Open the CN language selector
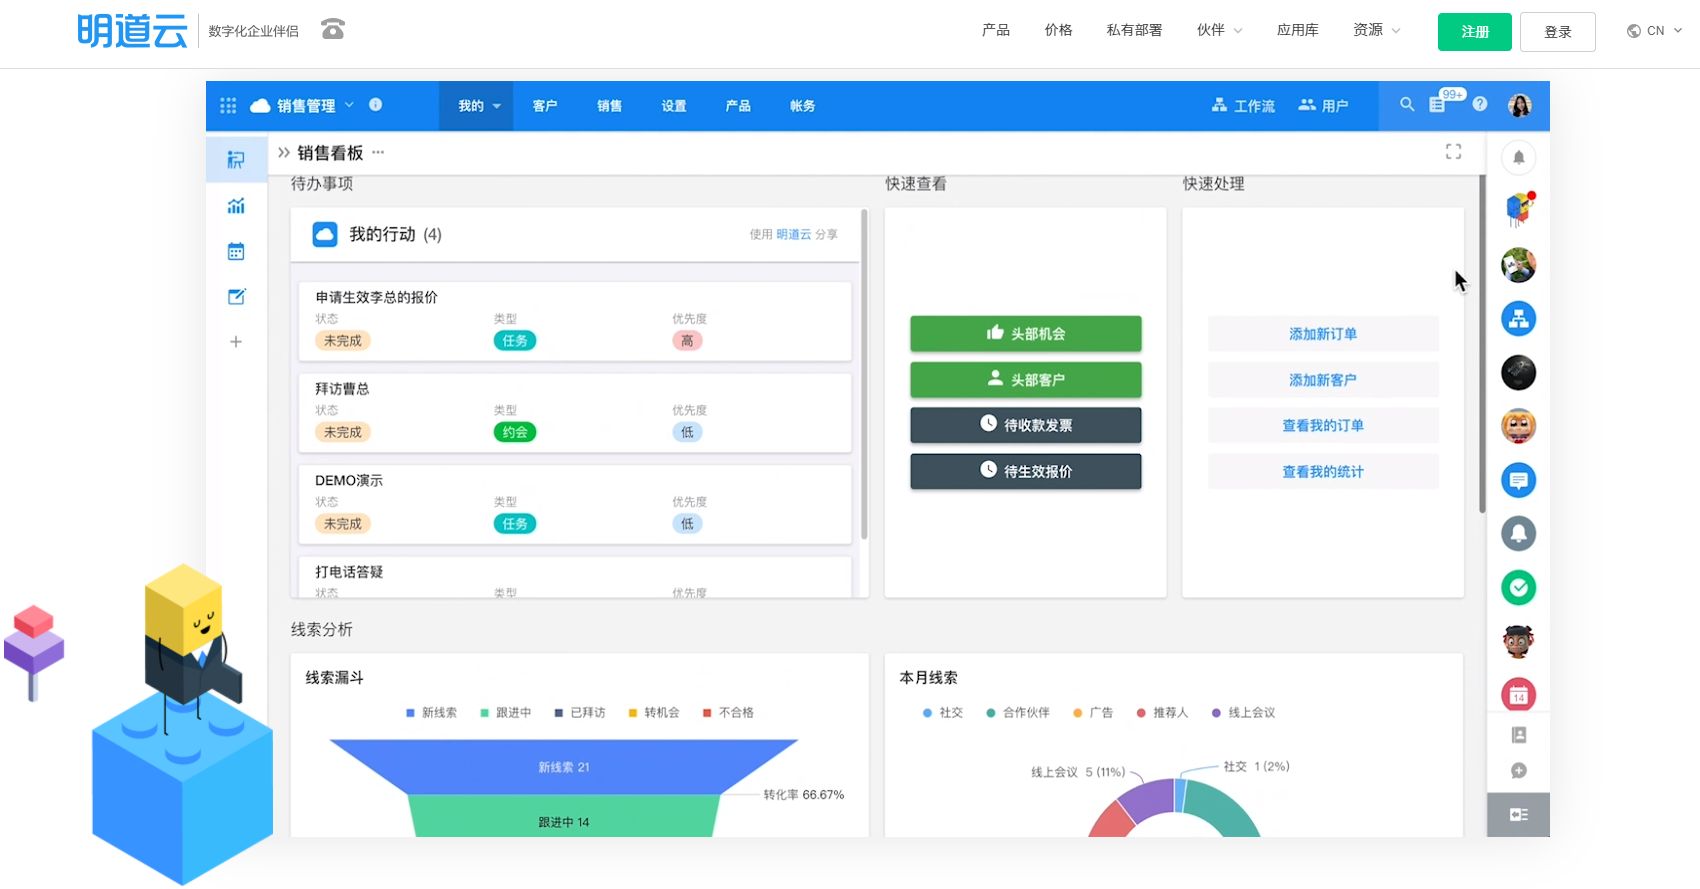Viewport: 1700px width, 889px height. click(x=1654, y=31)
